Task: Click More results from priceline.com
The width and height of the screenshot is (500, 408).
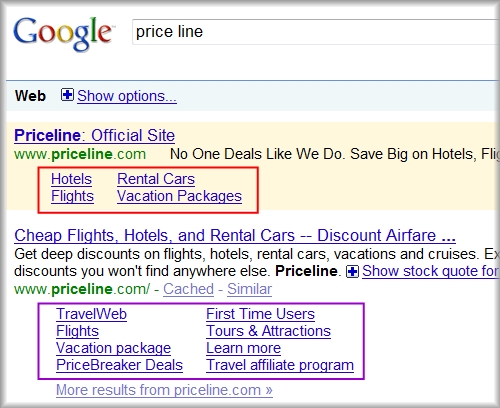Action: coord(164,390)
